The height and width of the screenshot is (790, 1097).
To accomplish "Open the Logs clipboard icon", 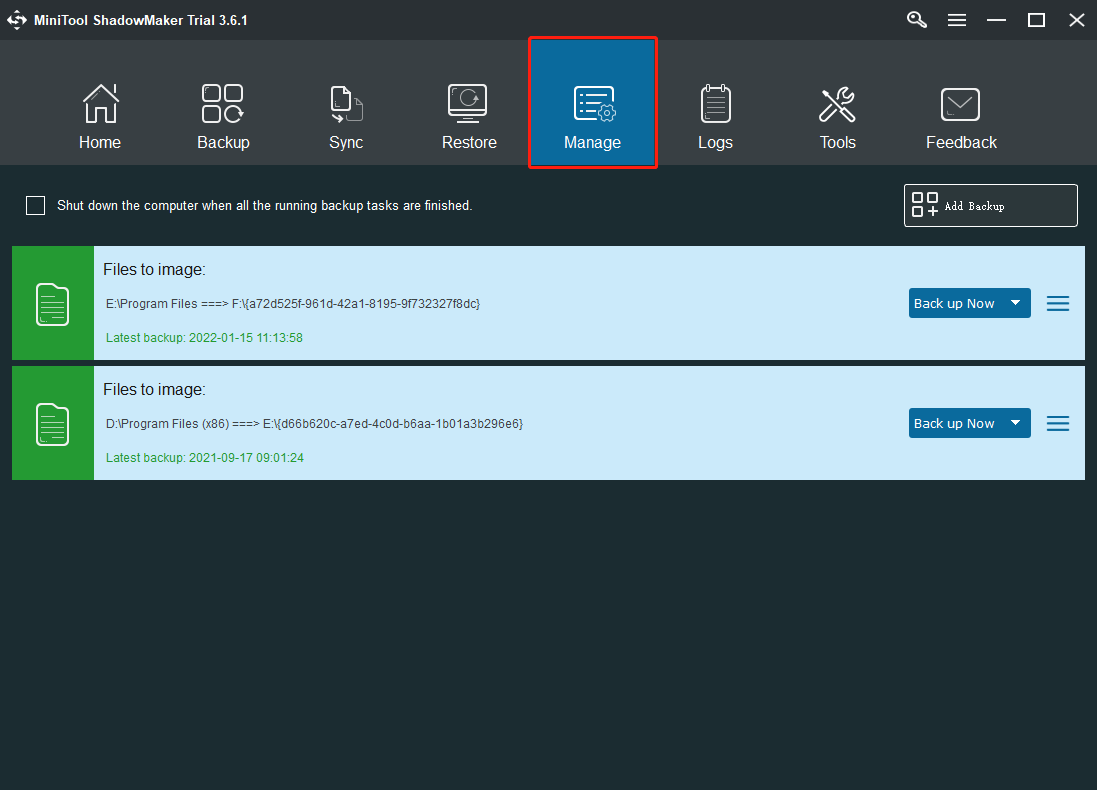I will click(715, 103).
